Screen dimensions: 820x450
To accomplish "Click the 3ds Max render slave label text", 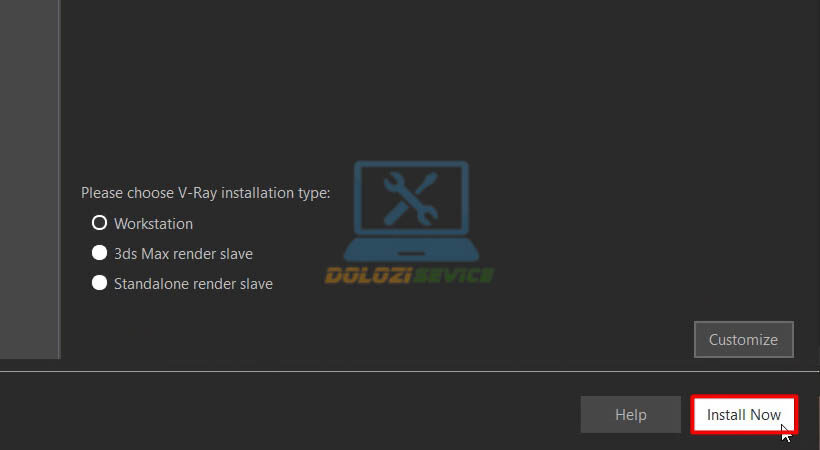I will coord(183,254).
